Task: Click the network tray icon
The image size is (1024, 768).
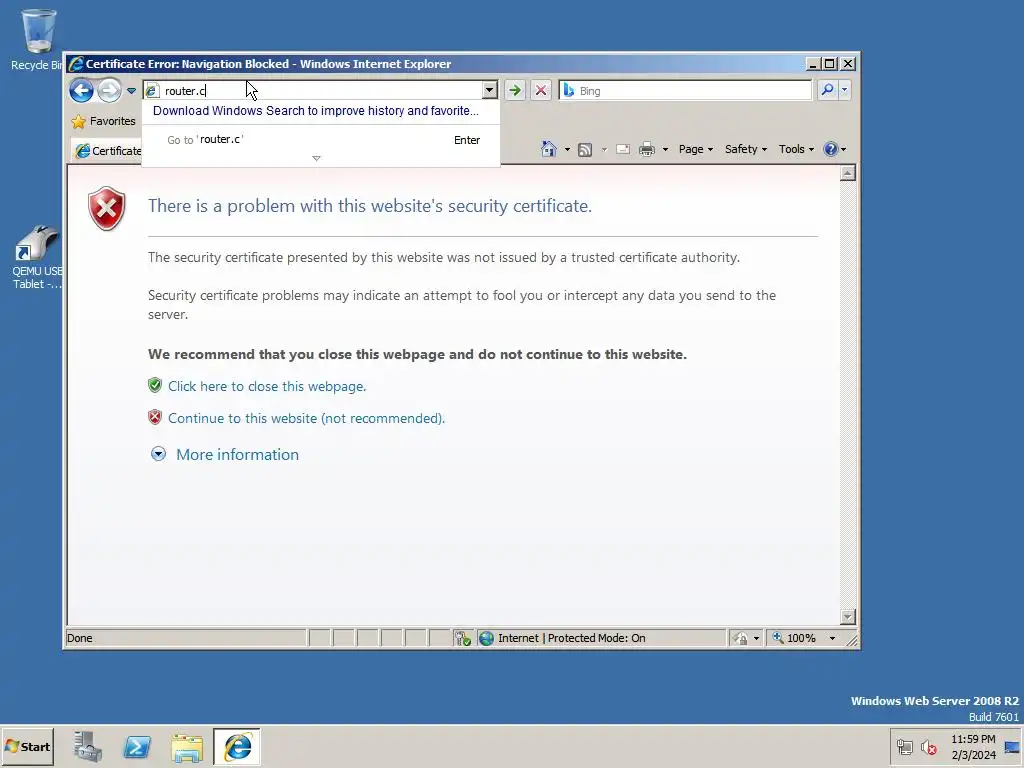Action: pyautogui.click(x=904, y=746)
